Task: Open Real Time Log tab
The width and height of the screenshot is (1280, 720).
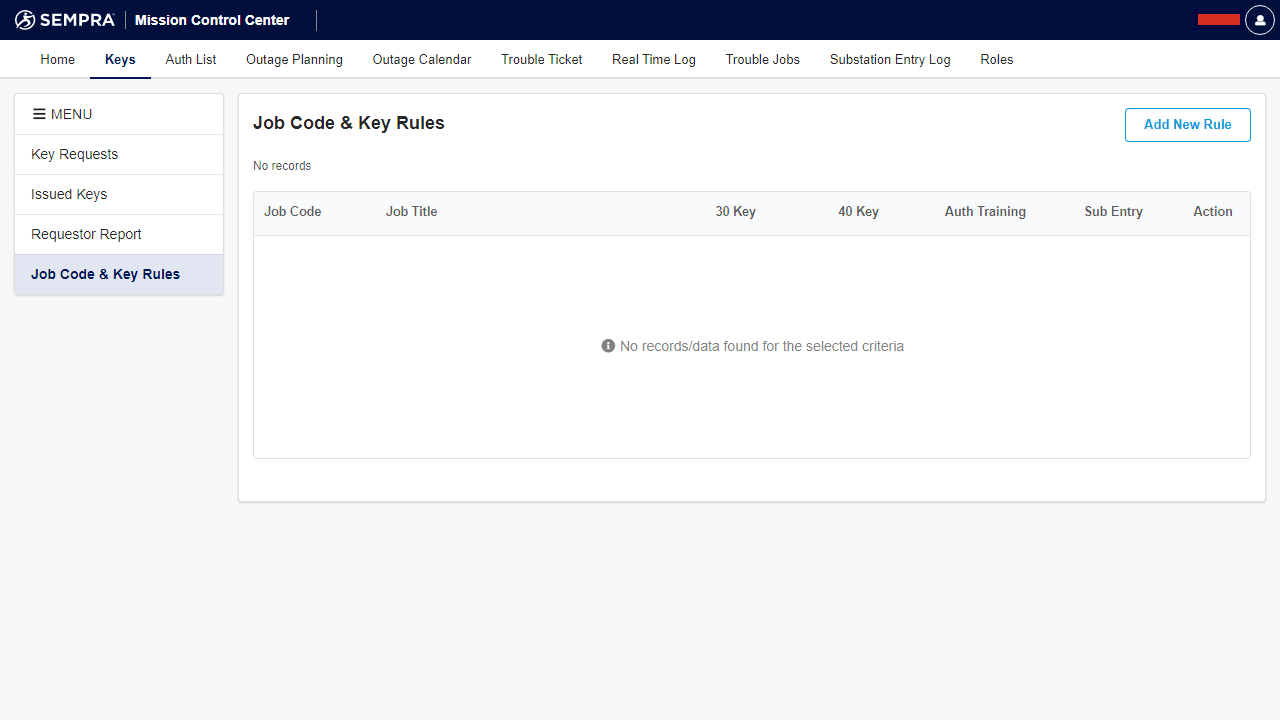Action: click(654, 59)
